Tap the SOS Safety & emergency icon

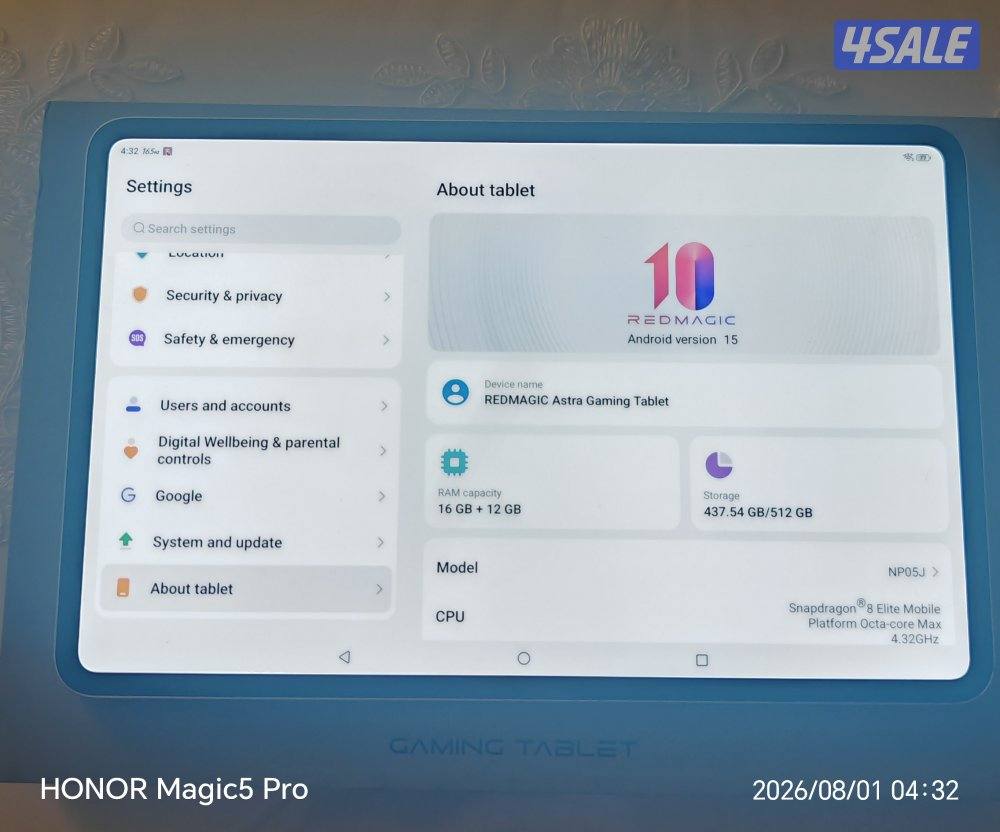[137, 338]
